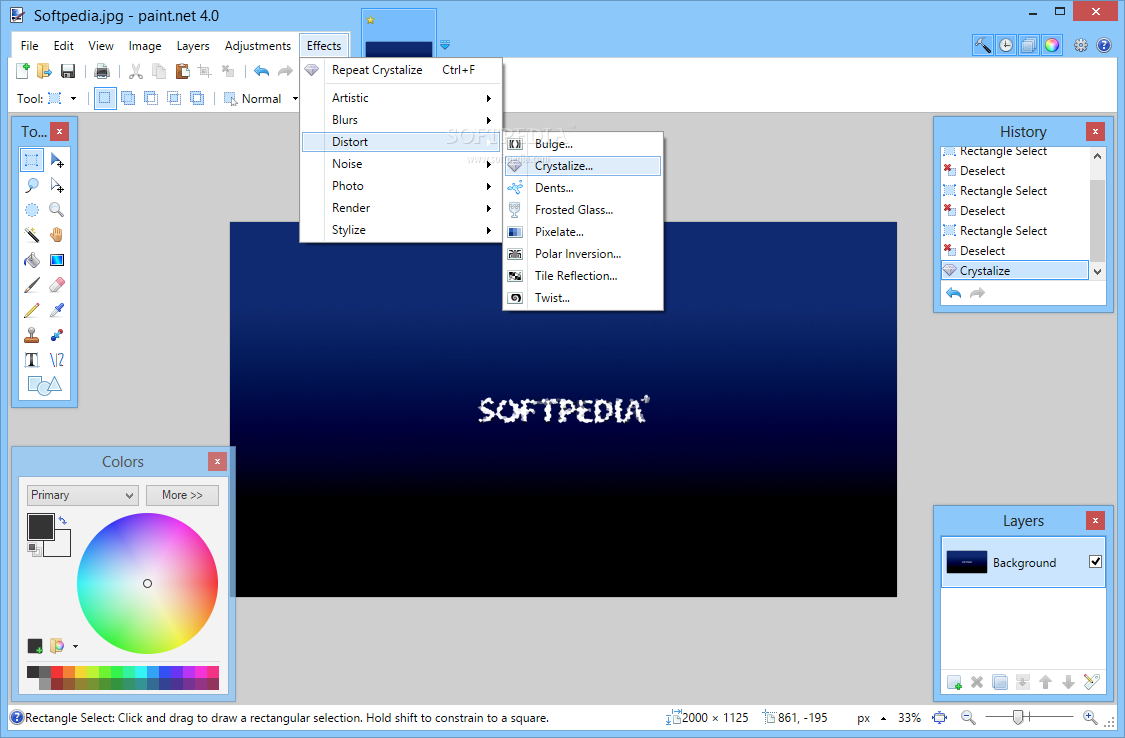Toggle the History window button
Image resolution: width=1125 pixels, height=738 pixels.
(1006, 45)
